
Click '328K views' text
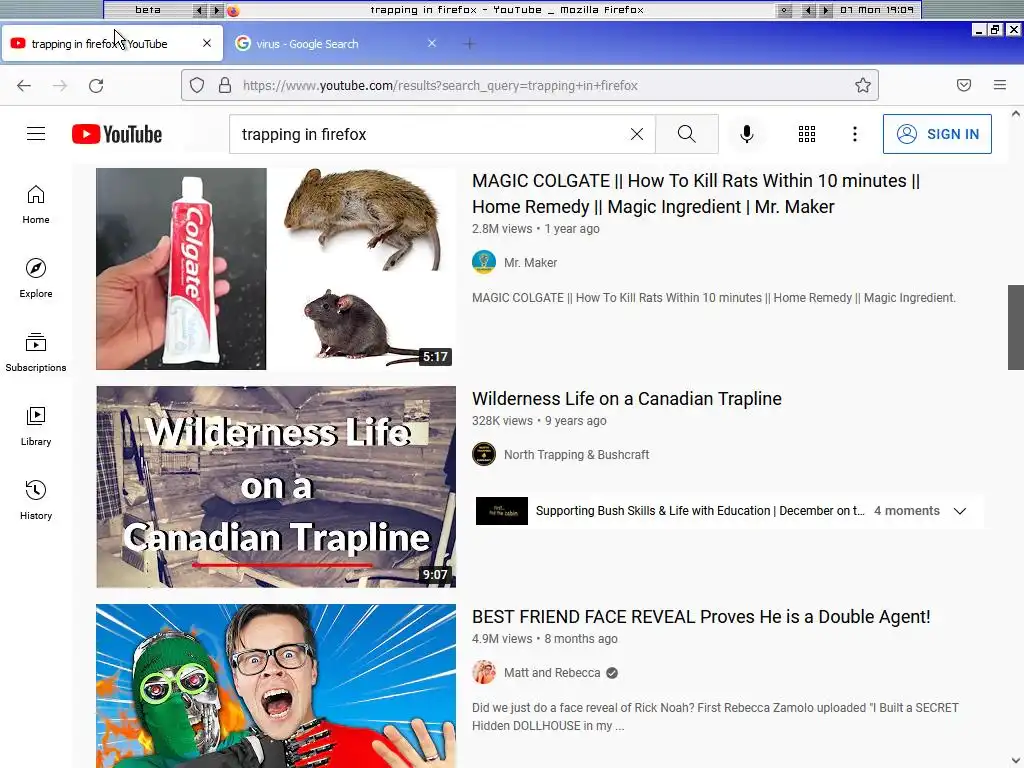(502, 421)
